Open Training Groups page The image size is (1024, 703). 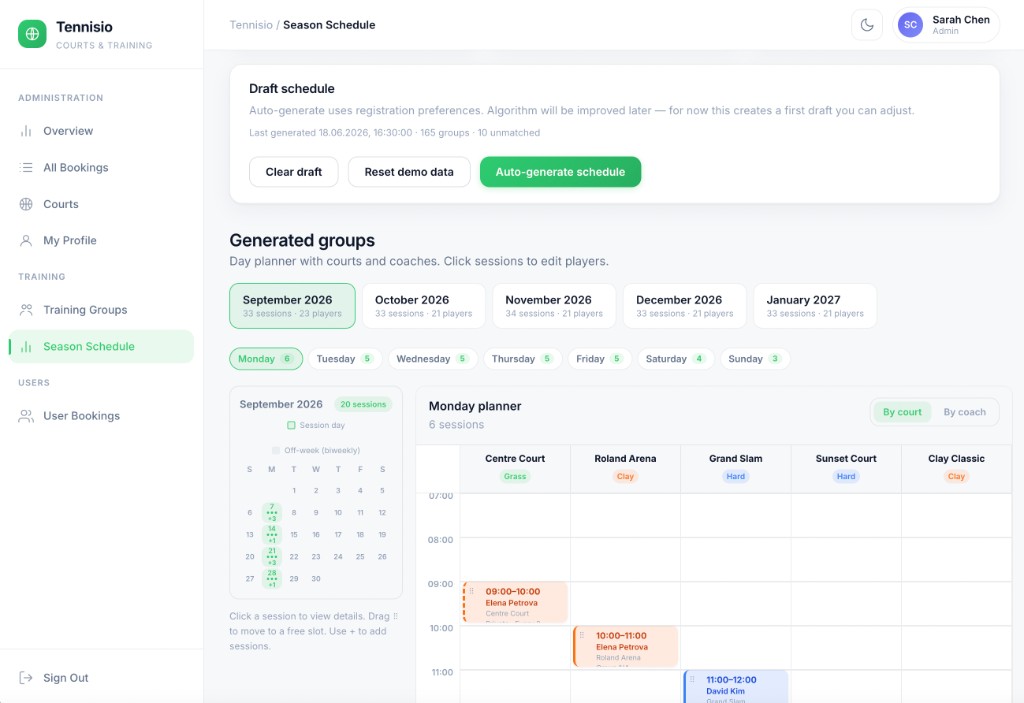coord(101,310)
